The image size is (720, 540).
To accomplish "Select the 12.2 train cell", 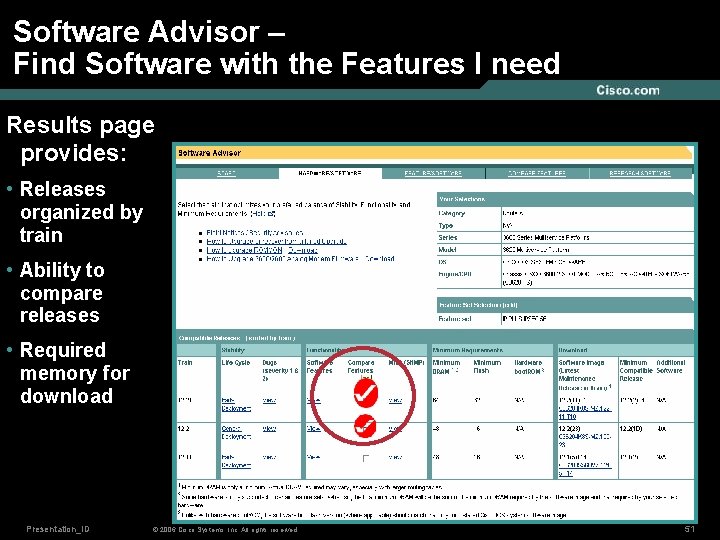I will coord(184,429).
